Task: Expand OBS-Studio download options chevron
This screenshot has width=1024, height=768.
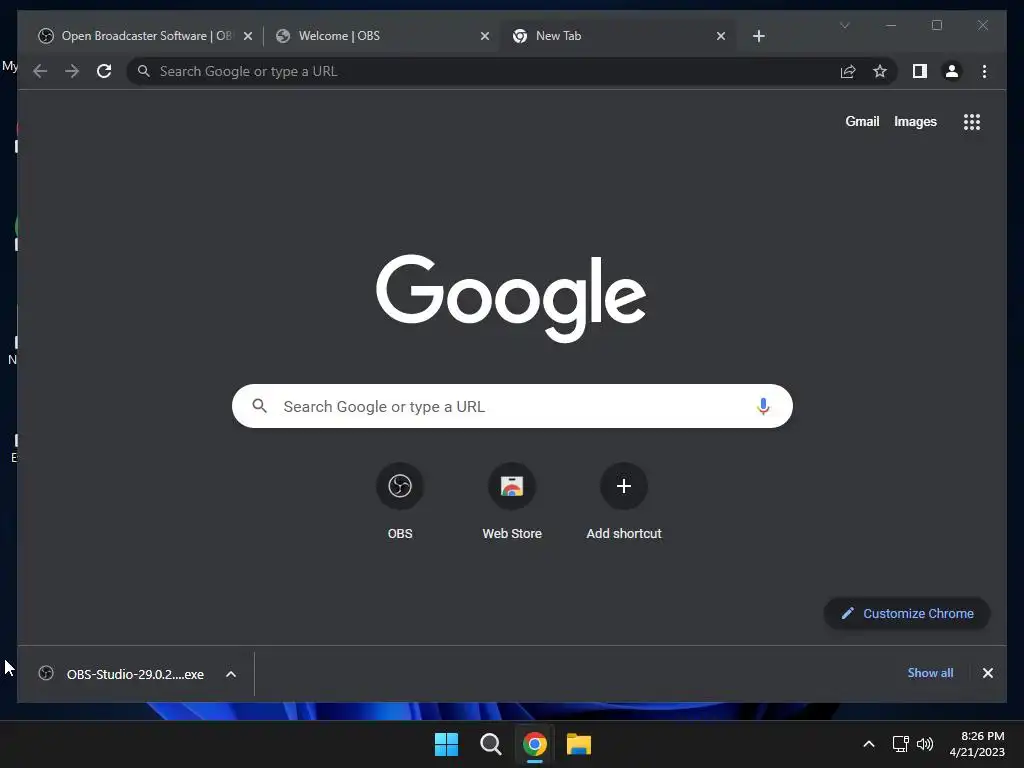Action: coord(231,674)
